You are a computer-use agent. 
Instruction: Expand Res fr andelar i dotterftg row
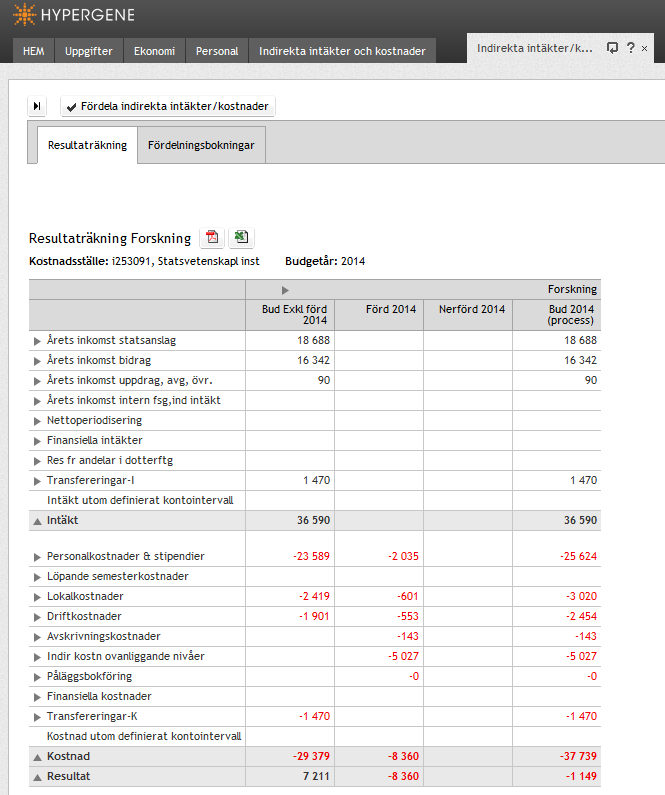(x=37, y=461)
